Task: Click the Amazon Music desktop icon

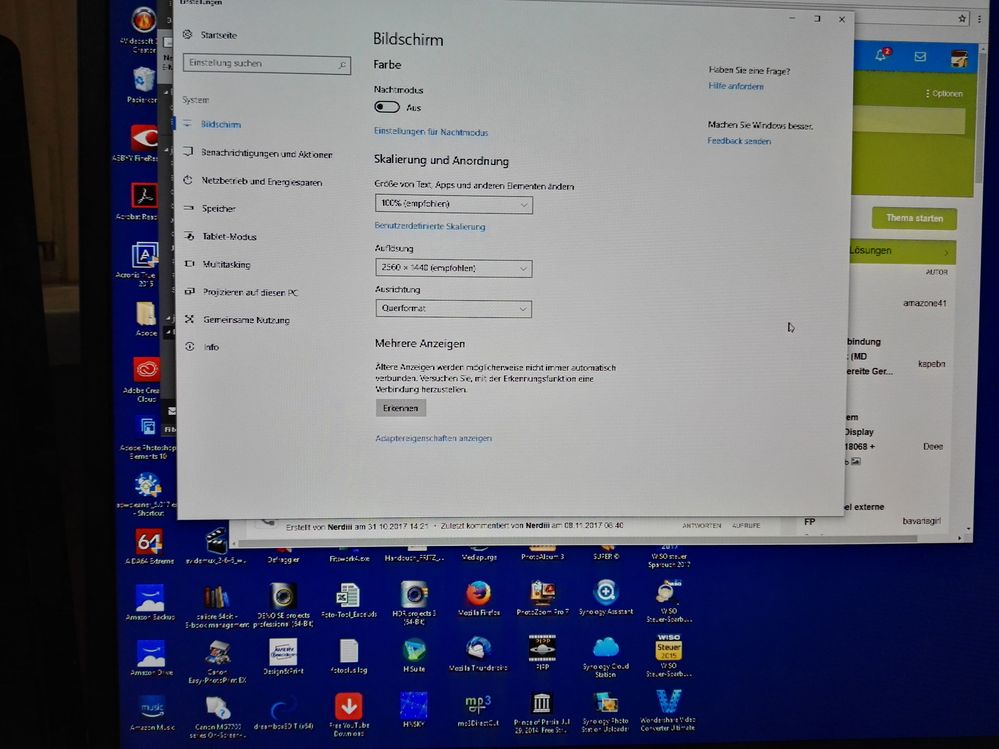Action: pos(151,707)
